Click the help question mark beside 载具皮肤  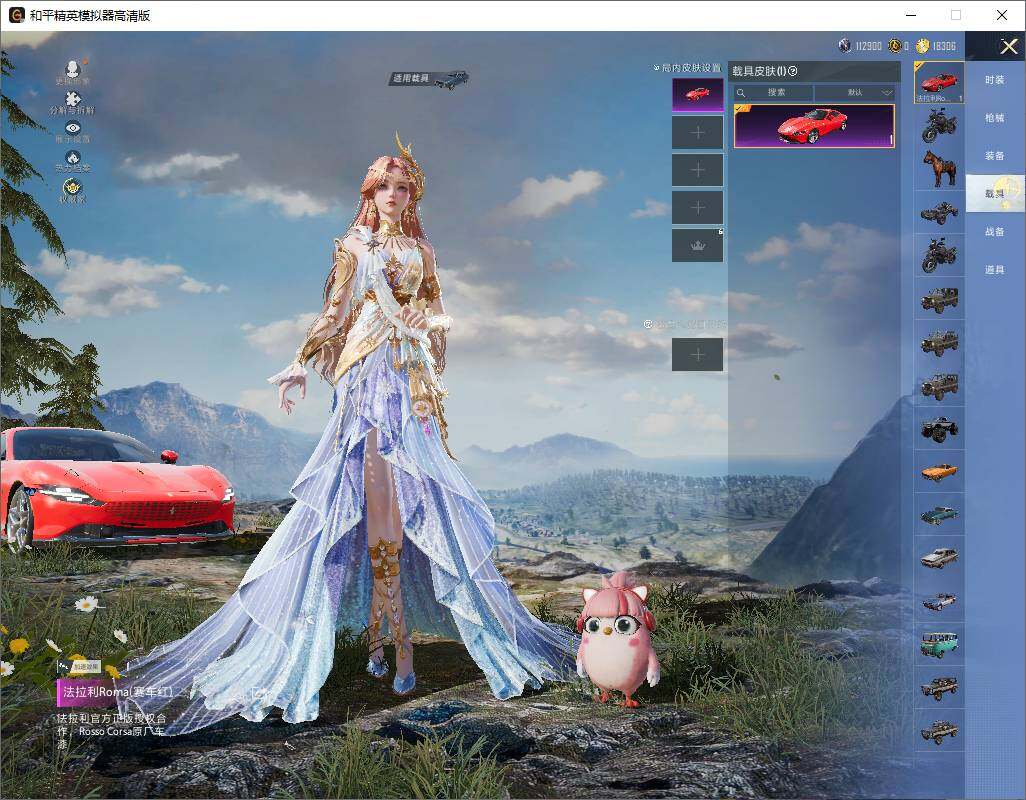[793, 71]
